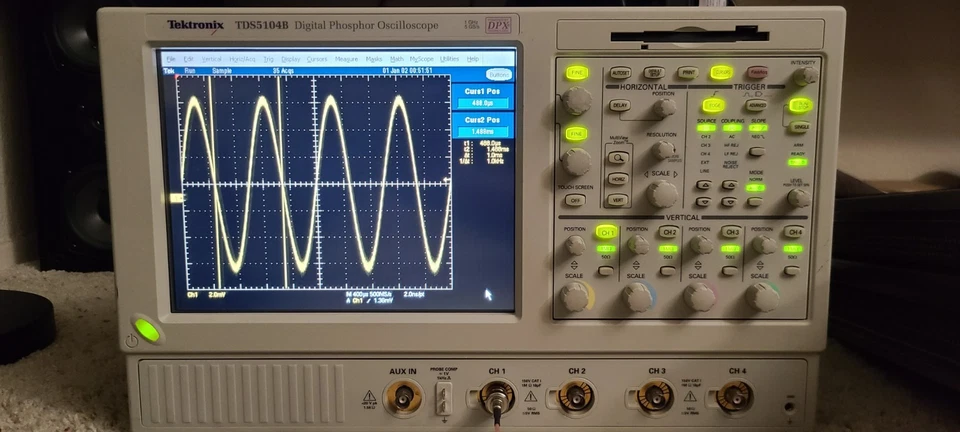Open the Edit menu

tap(189, 59)
